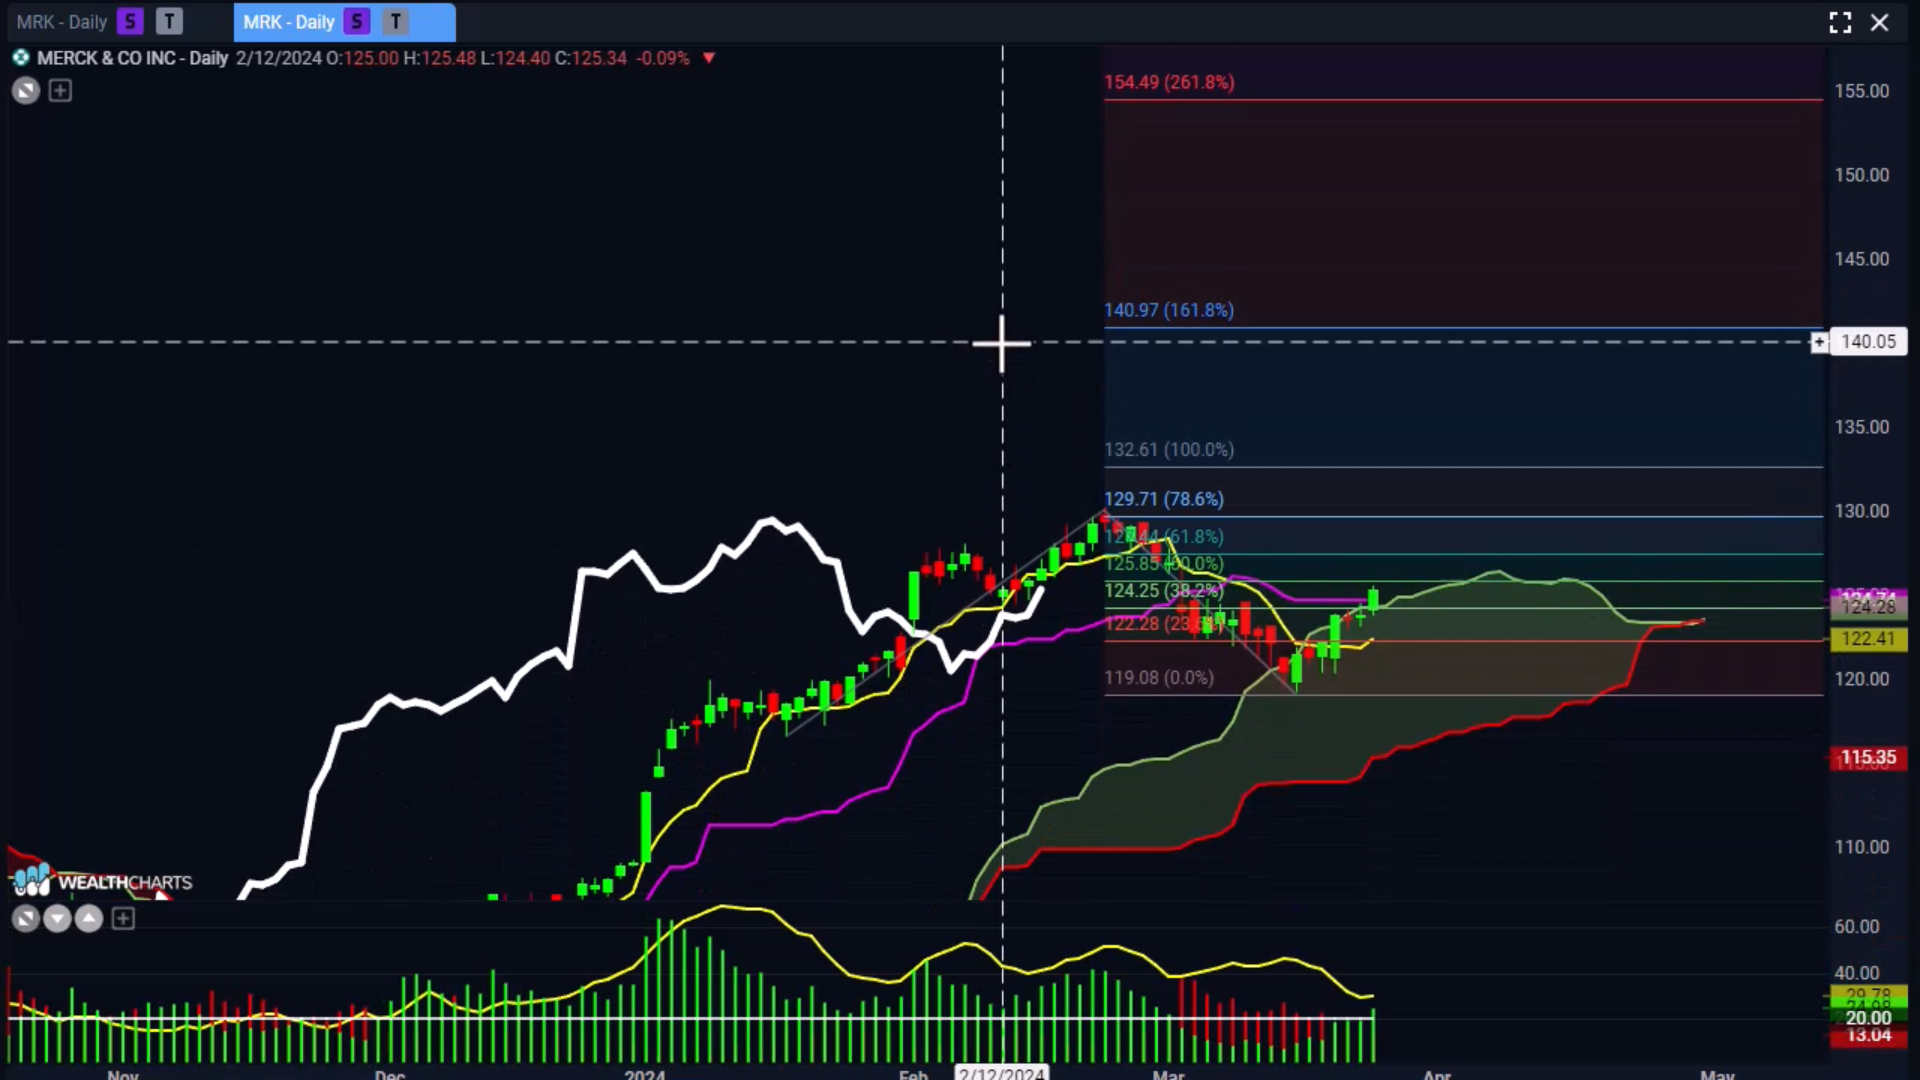Click the H:125.48 high value in the header
This screenshot has height=1080, width=1920.
(x=439, y=58)
